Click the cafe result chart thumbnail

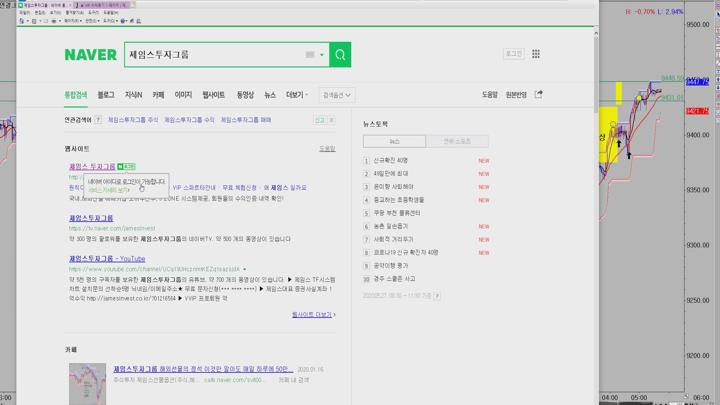point(87,384)
